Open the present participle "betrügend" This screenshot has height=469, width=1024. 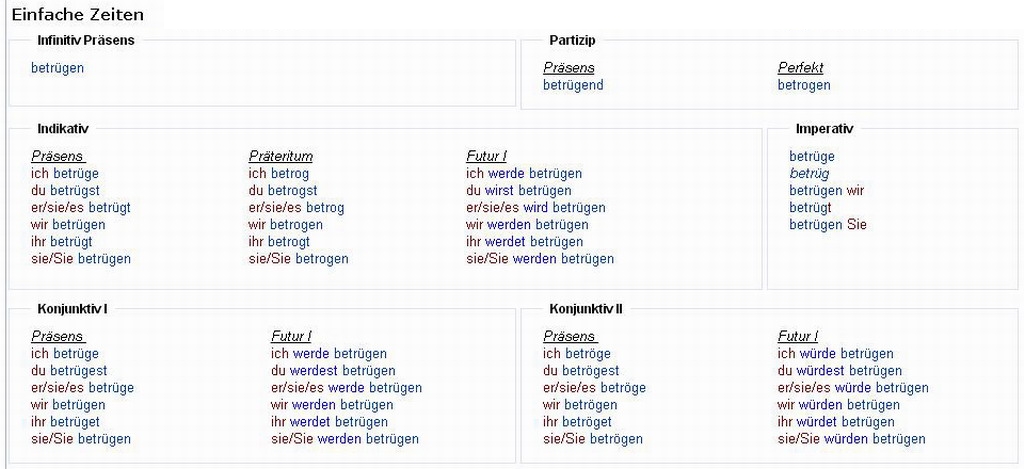[573, 85]
